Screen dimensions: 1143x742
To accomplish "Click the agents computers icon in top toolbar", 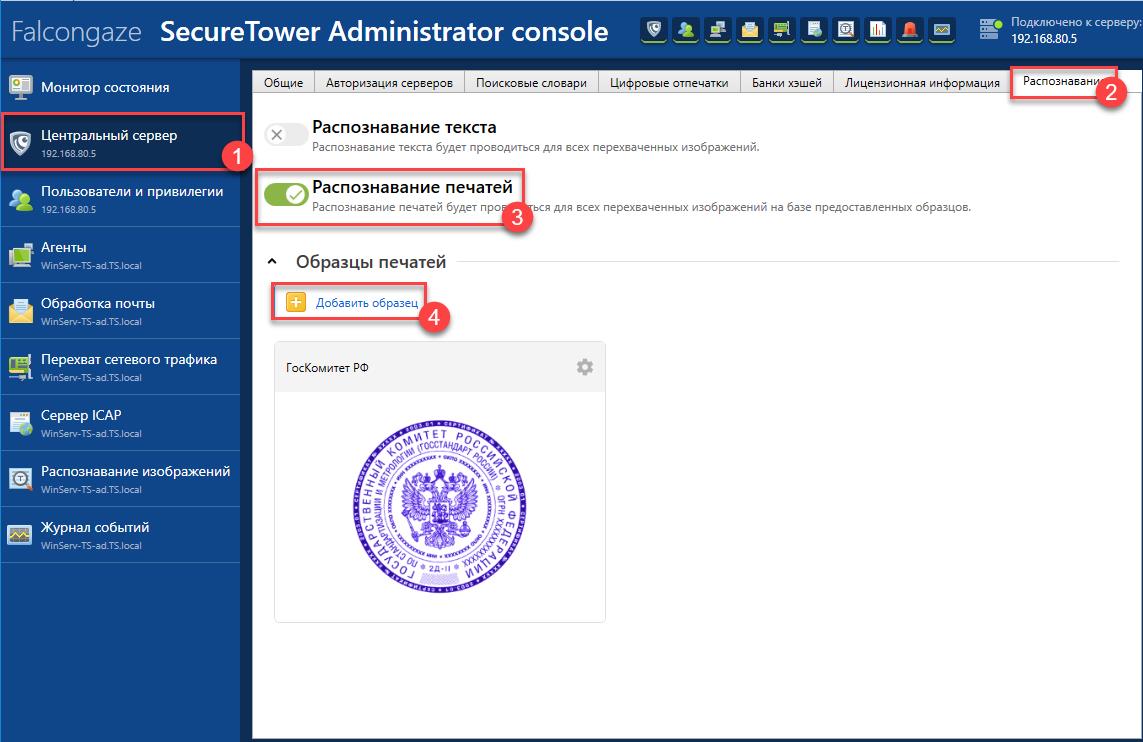I will [x=718, y=30].
